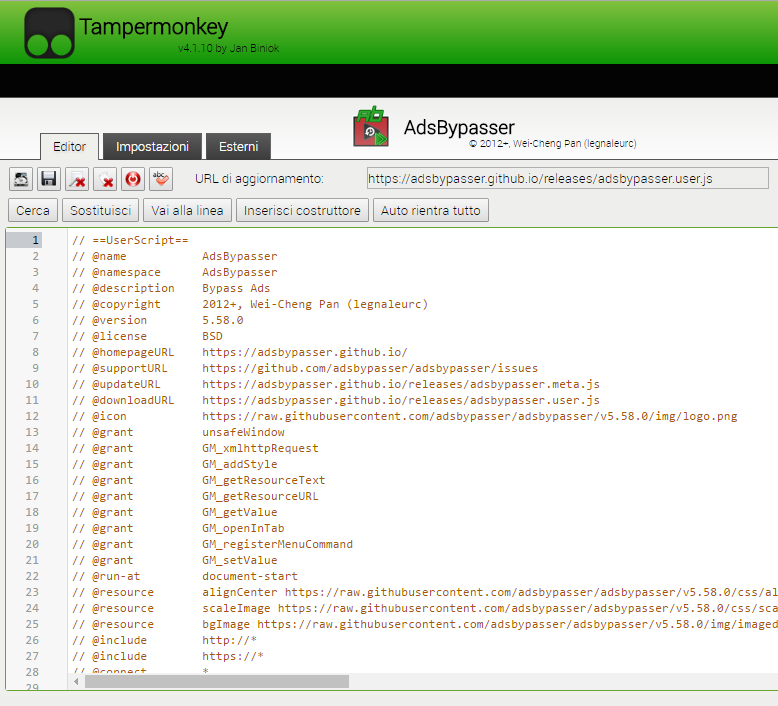Click the left arrow of the horizontal scrollbar

(76, 682)
